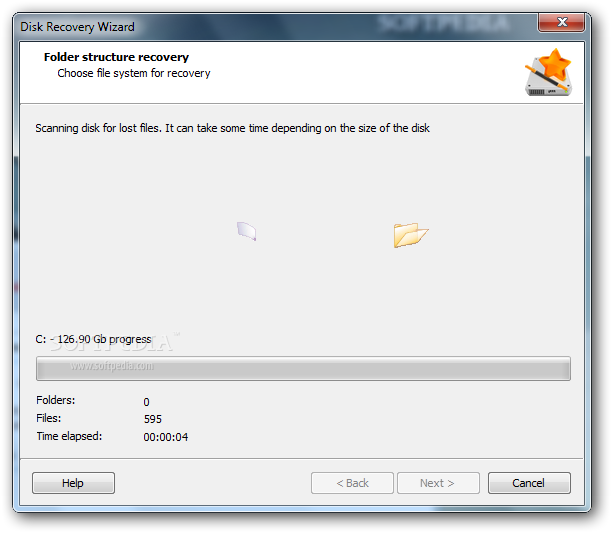Click the disabled Next button
612x533 pixels.
click(x=438, y=483)
